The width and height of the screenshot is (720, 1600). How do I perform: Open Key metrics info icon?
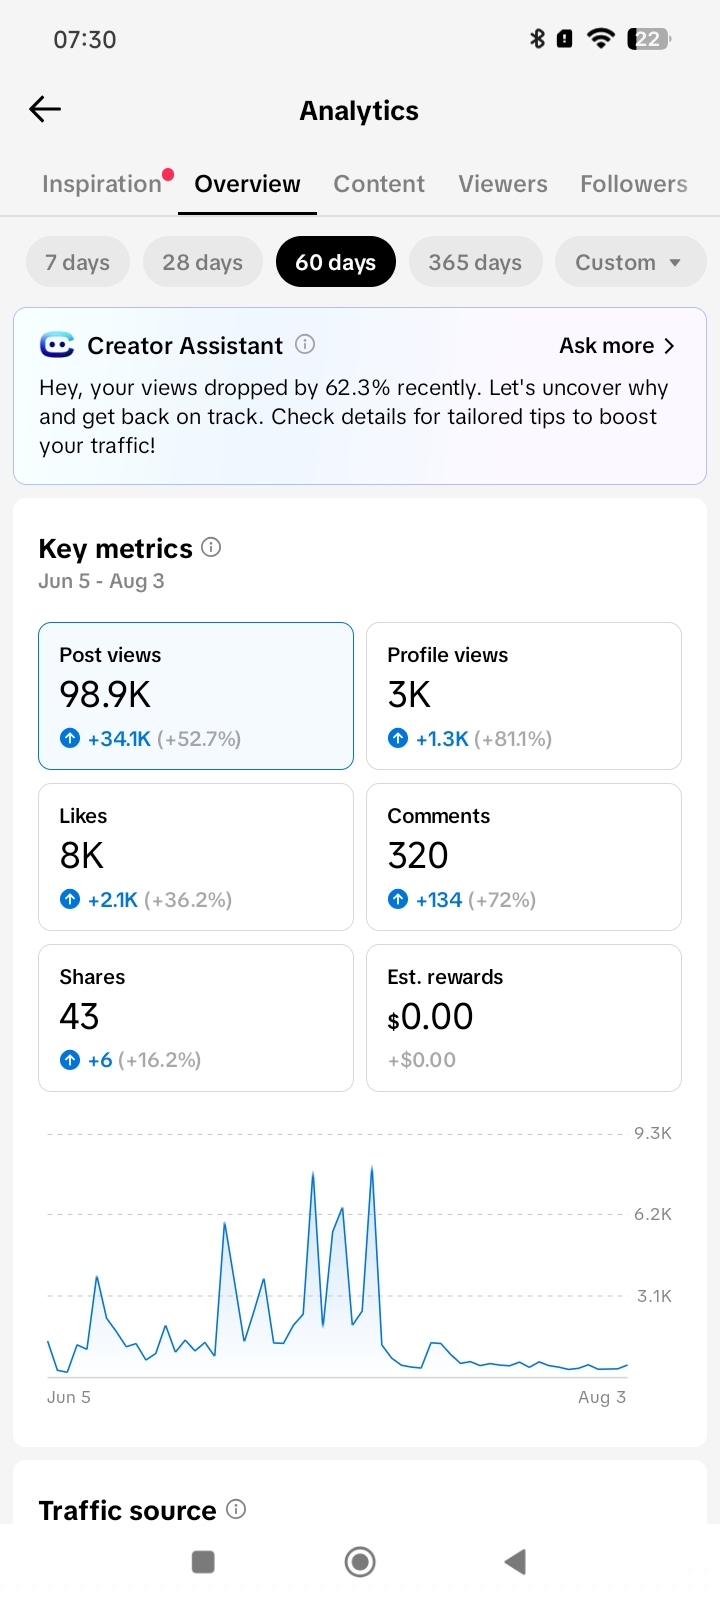pos(211,547)
